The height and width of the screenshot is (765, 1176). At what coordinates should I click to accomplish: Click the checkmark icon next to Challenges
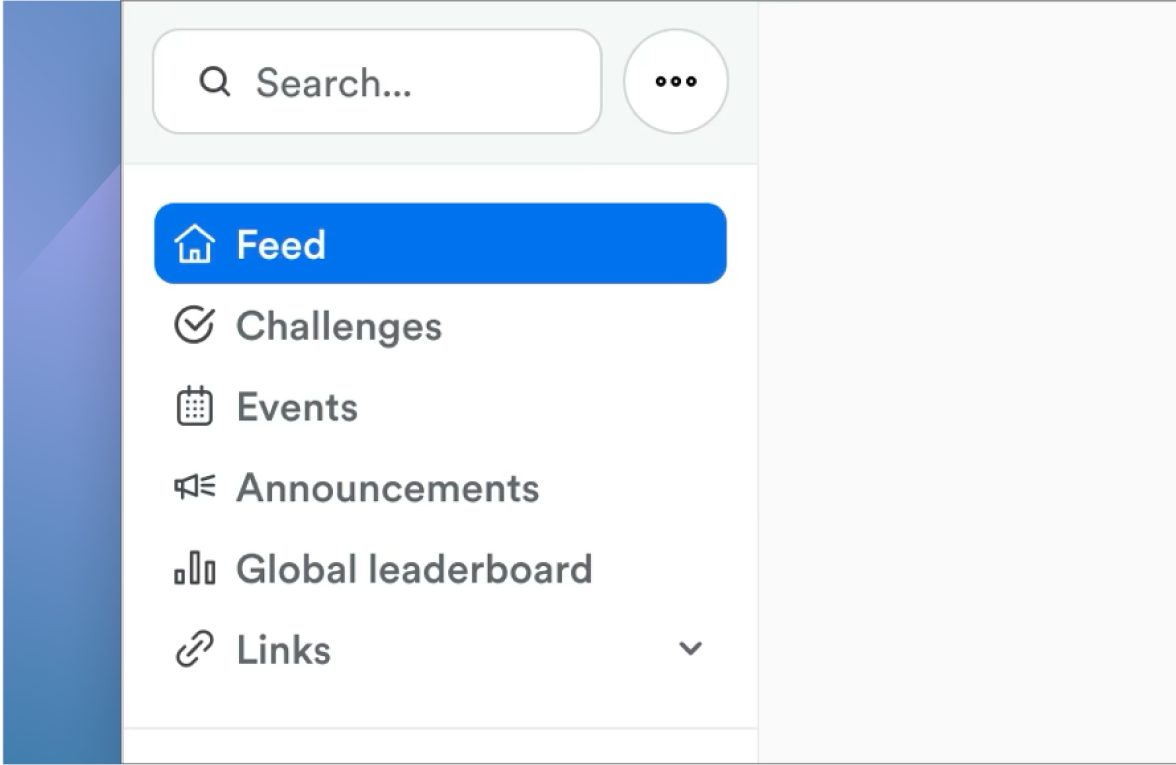194,325
